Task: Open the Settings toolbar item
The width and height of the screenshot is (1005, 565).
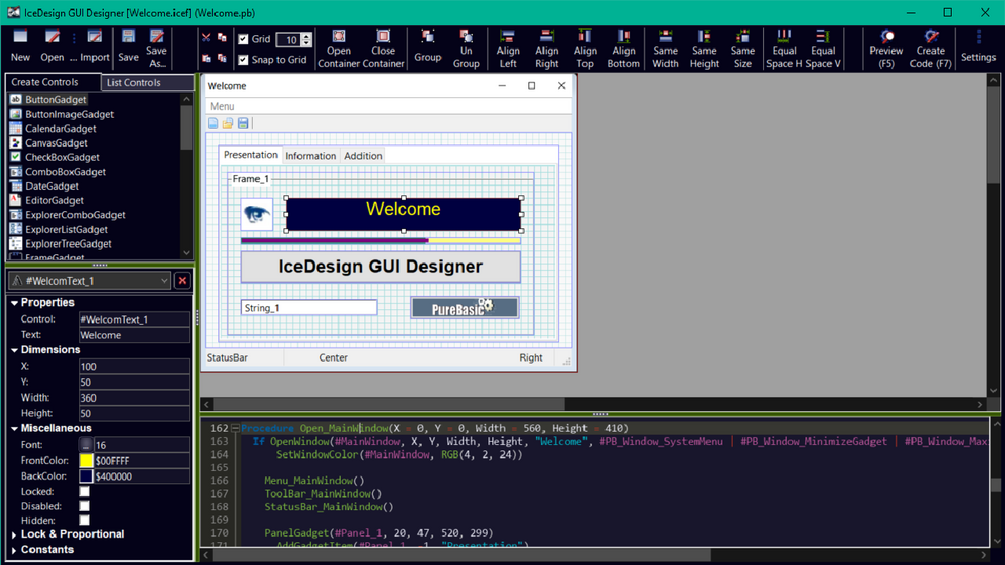Action: 978,46
